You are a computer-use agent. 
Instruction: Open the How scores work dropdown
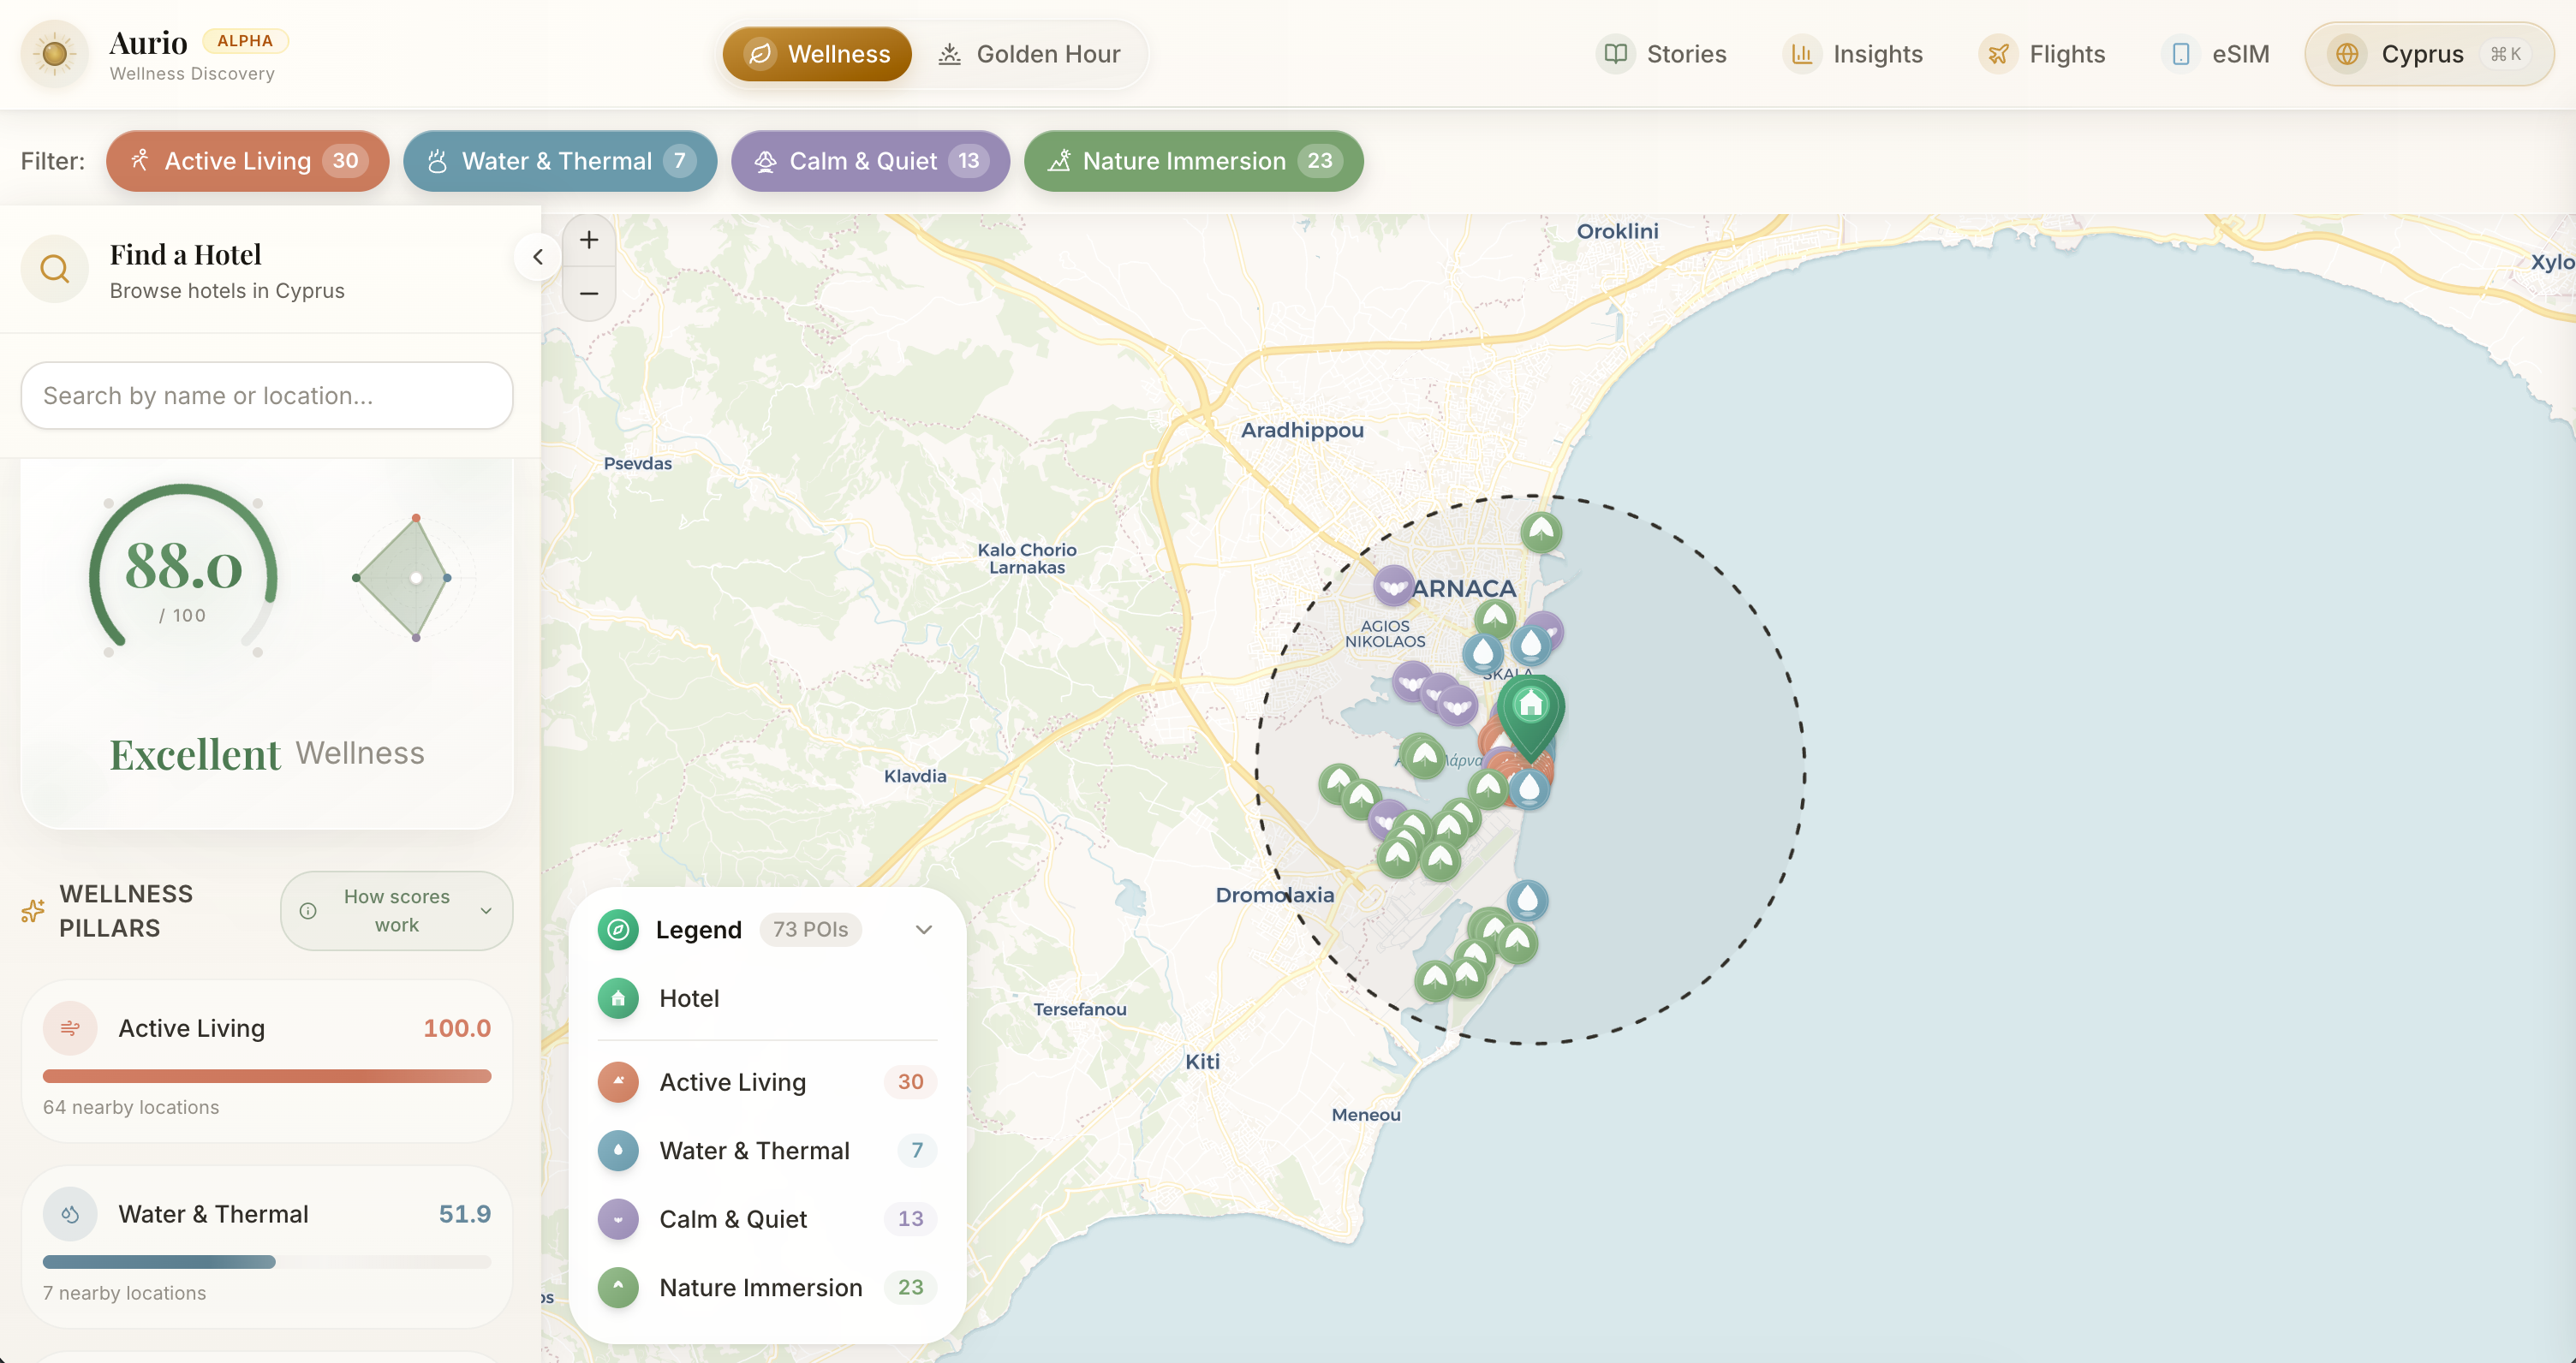(x=396, y=910)
